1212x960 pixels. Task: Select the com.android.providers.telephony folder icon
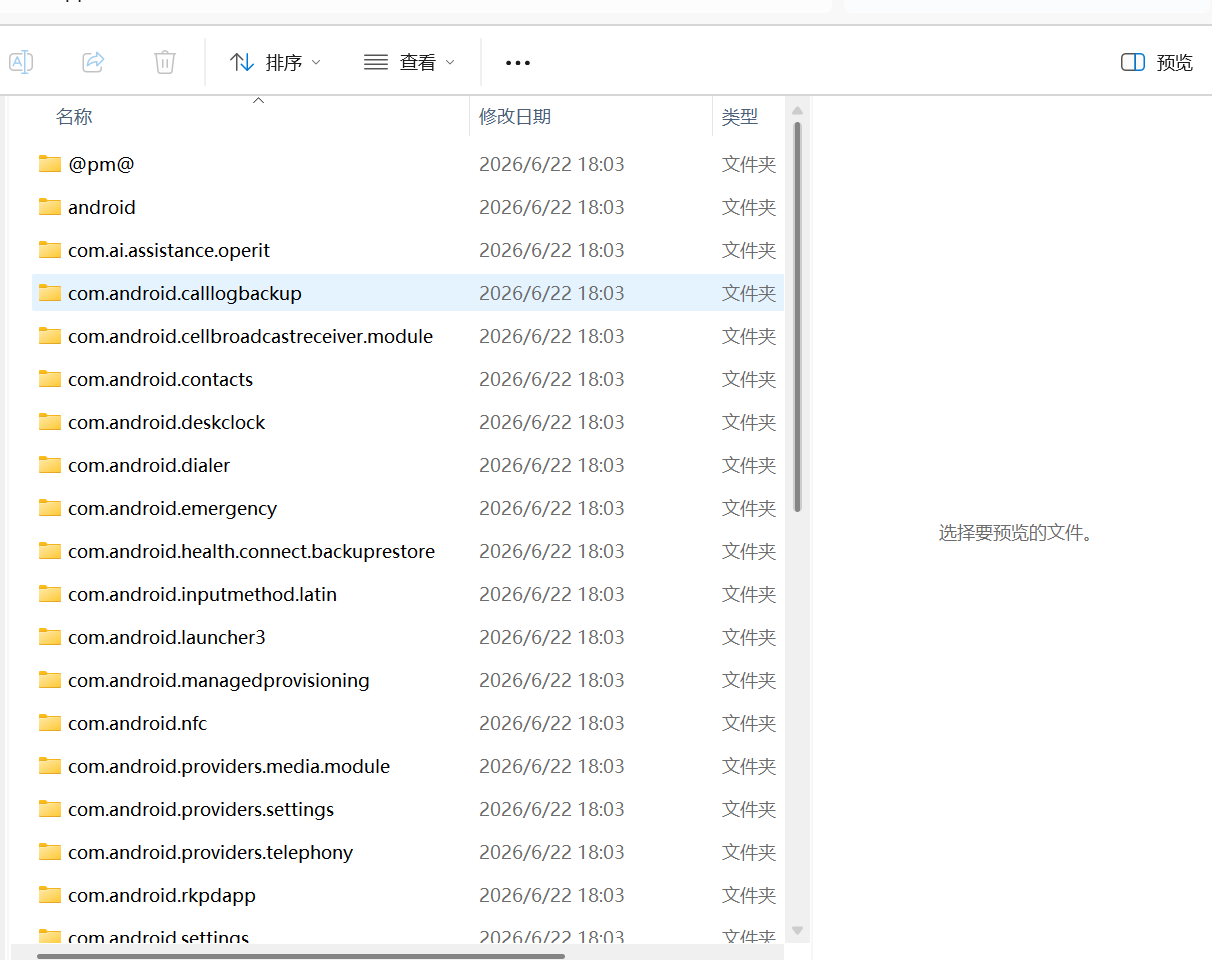coord(50,852)
